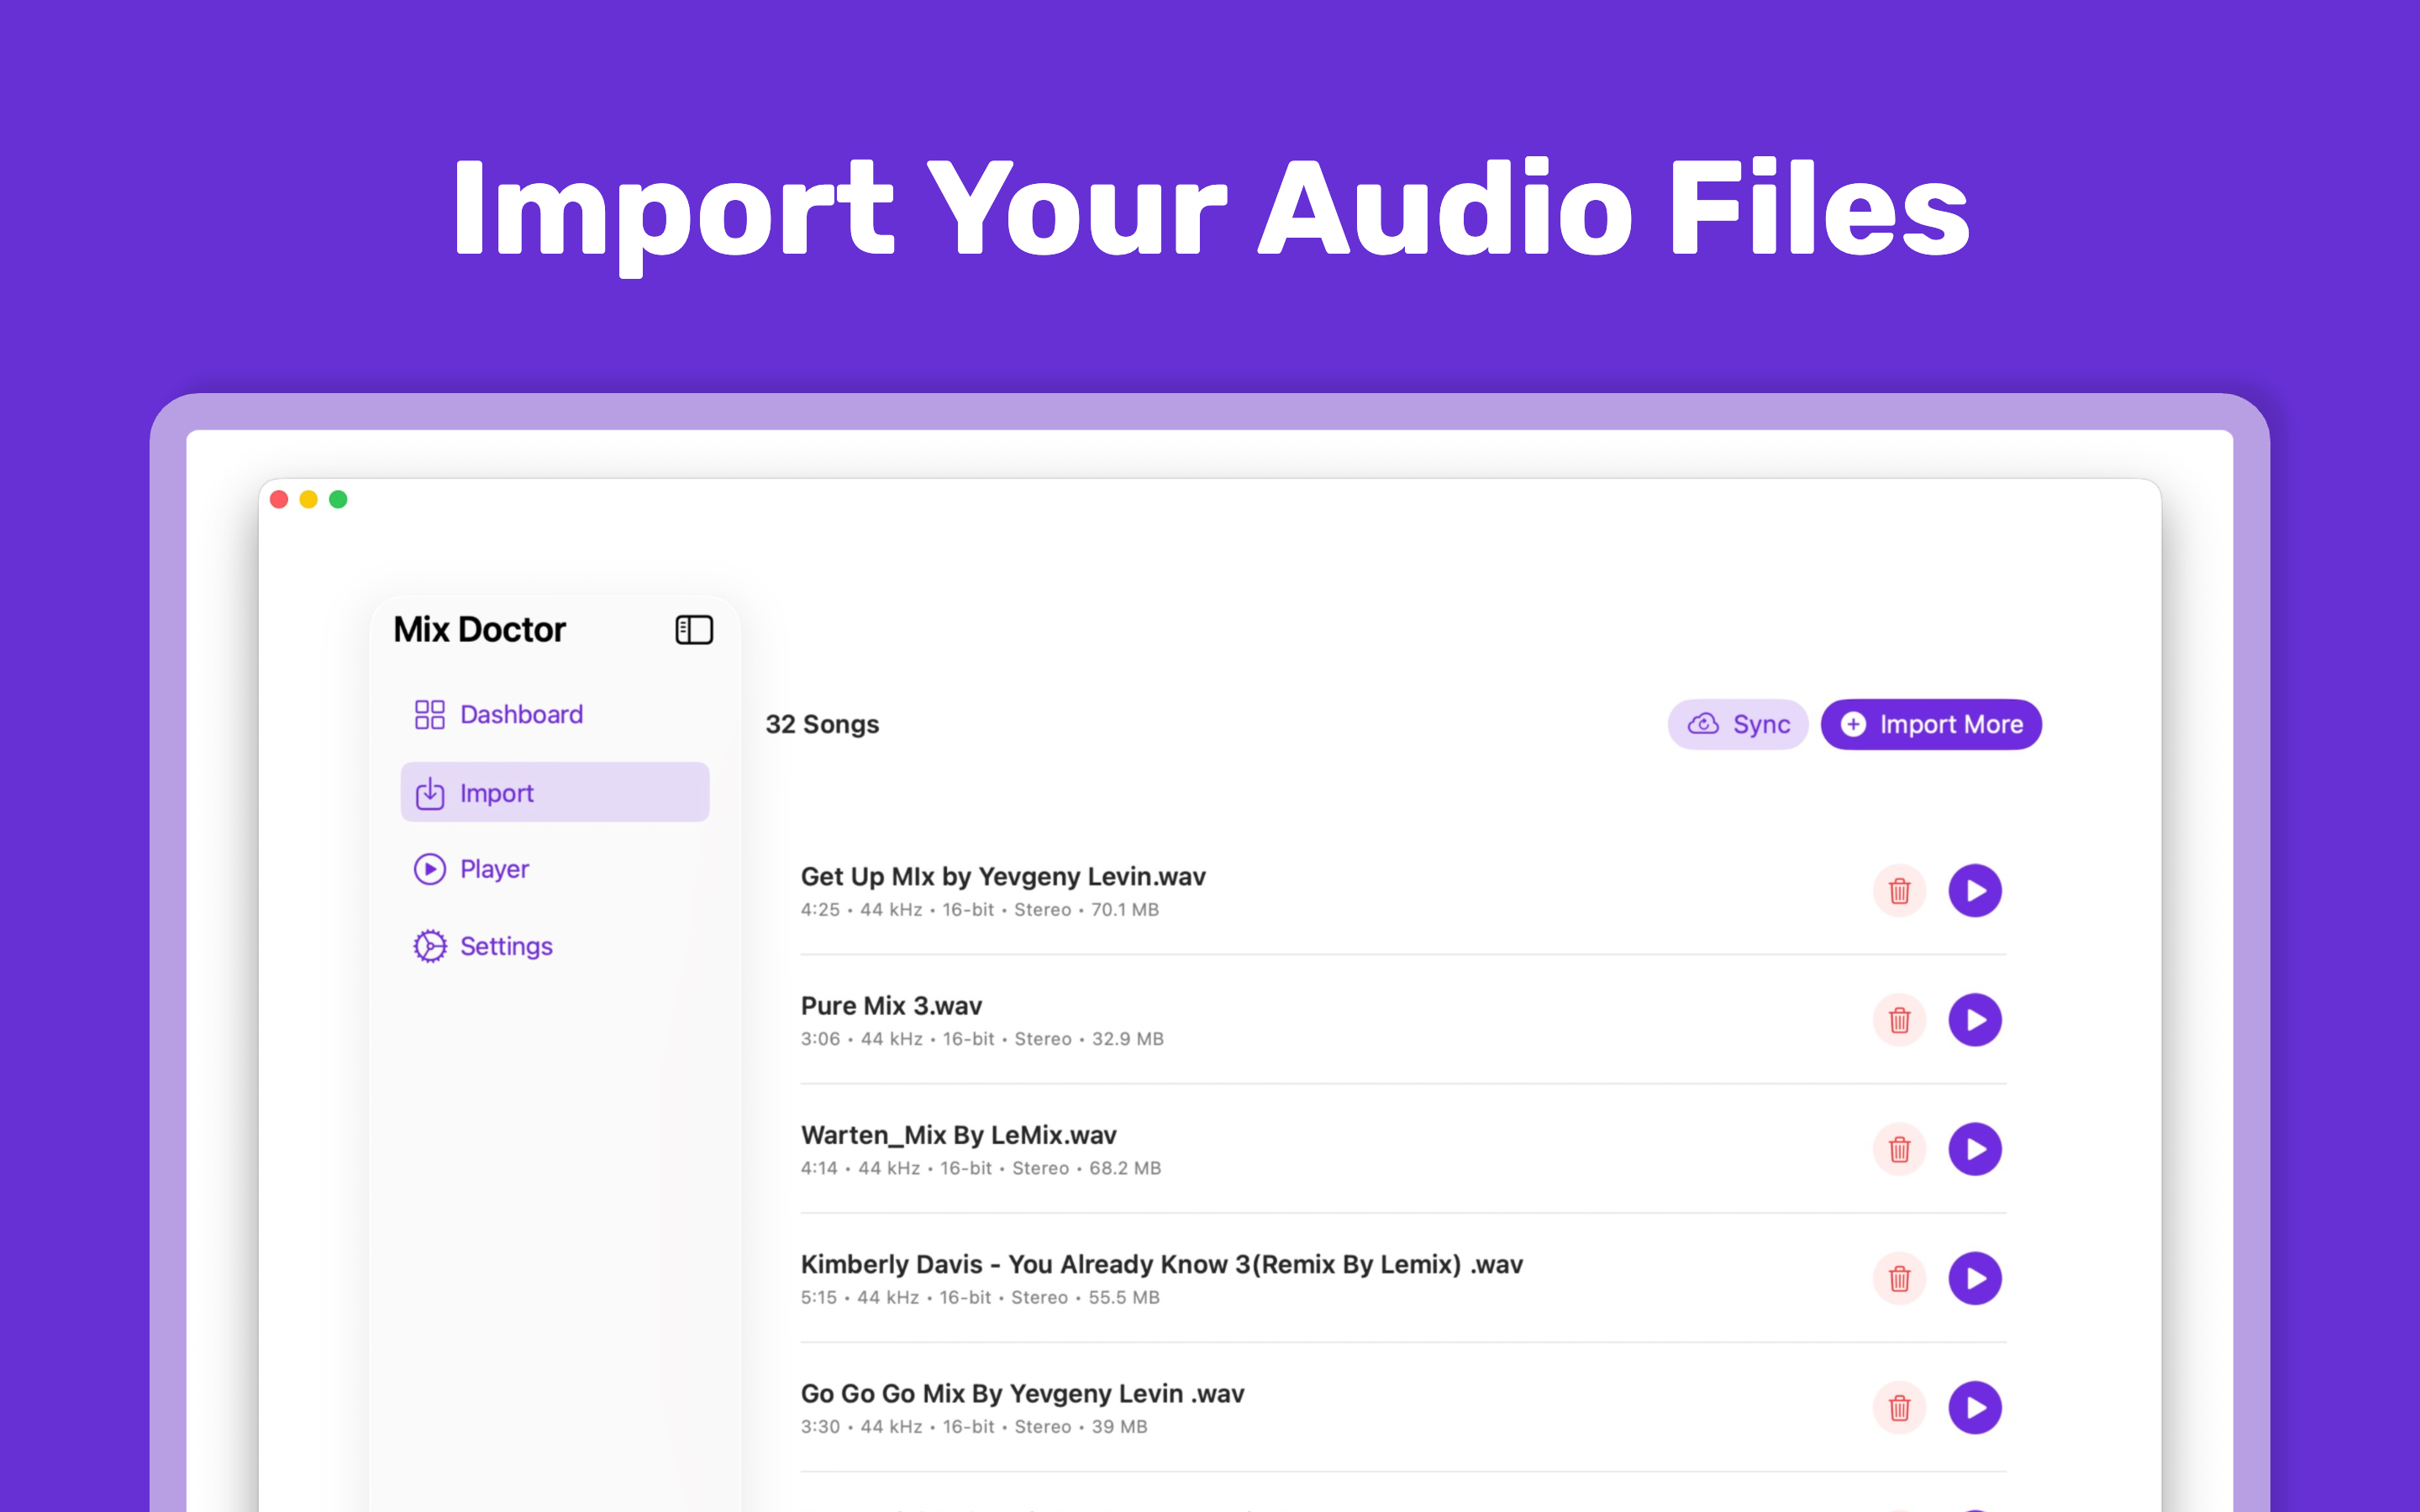2420x1512 pixels.
Task: Open Settings via the gear icon
Action: click(x=430, y=945)
